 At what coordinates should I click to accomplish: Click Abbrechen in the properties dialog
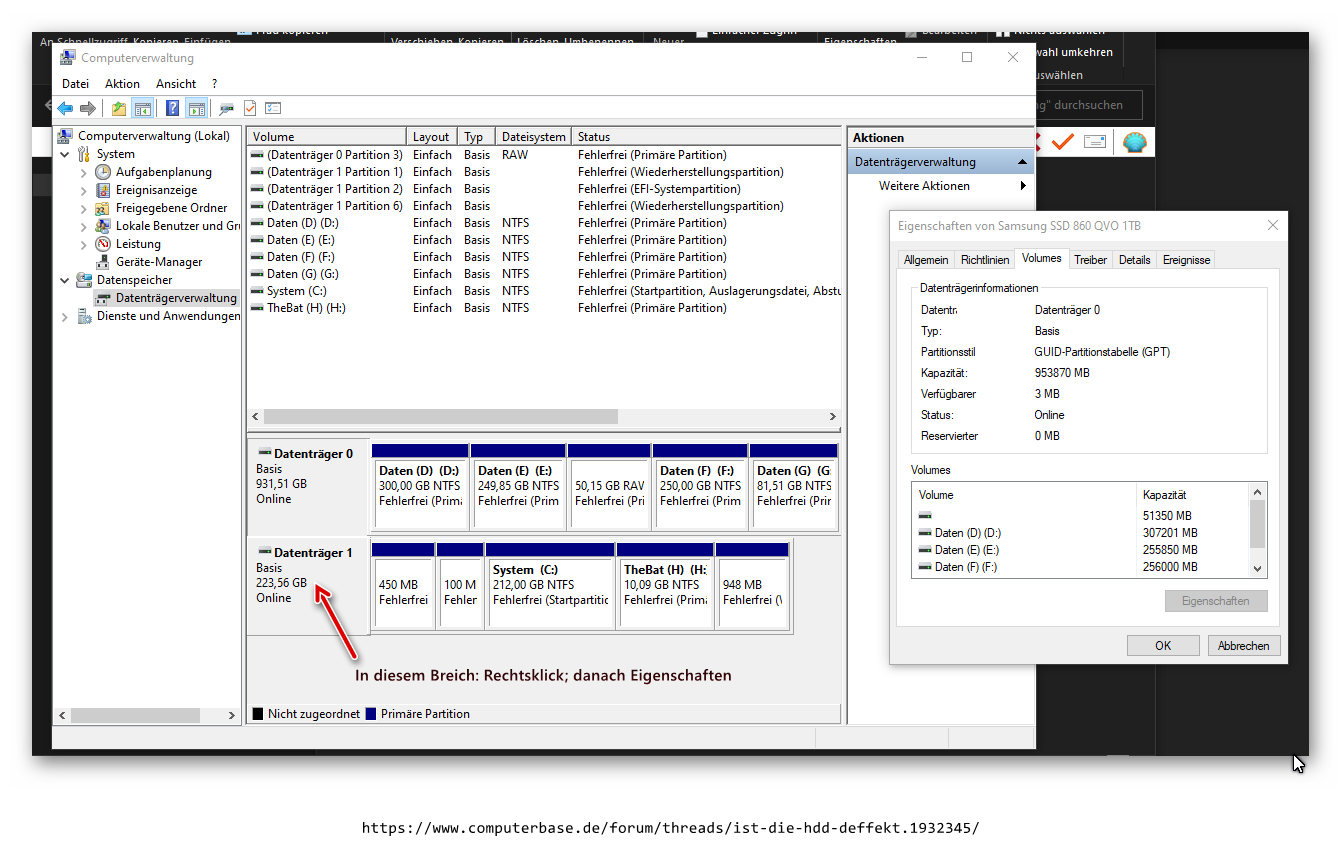[1244, 646]
